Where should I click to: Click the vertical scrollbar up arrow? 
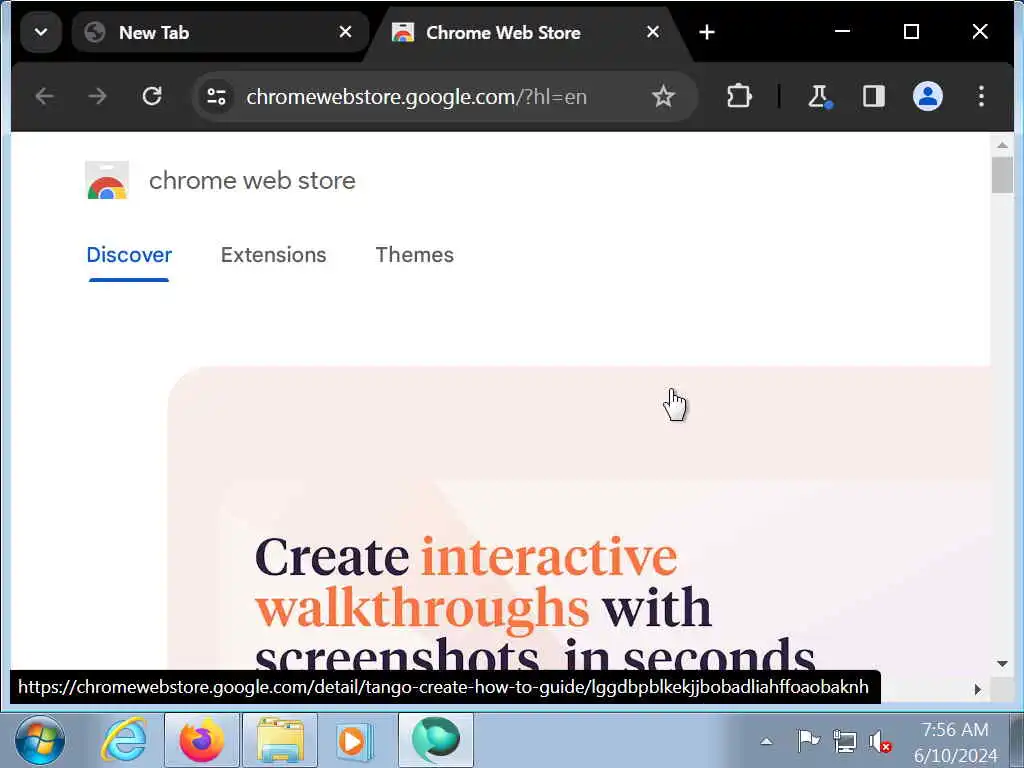(1002, 145)
